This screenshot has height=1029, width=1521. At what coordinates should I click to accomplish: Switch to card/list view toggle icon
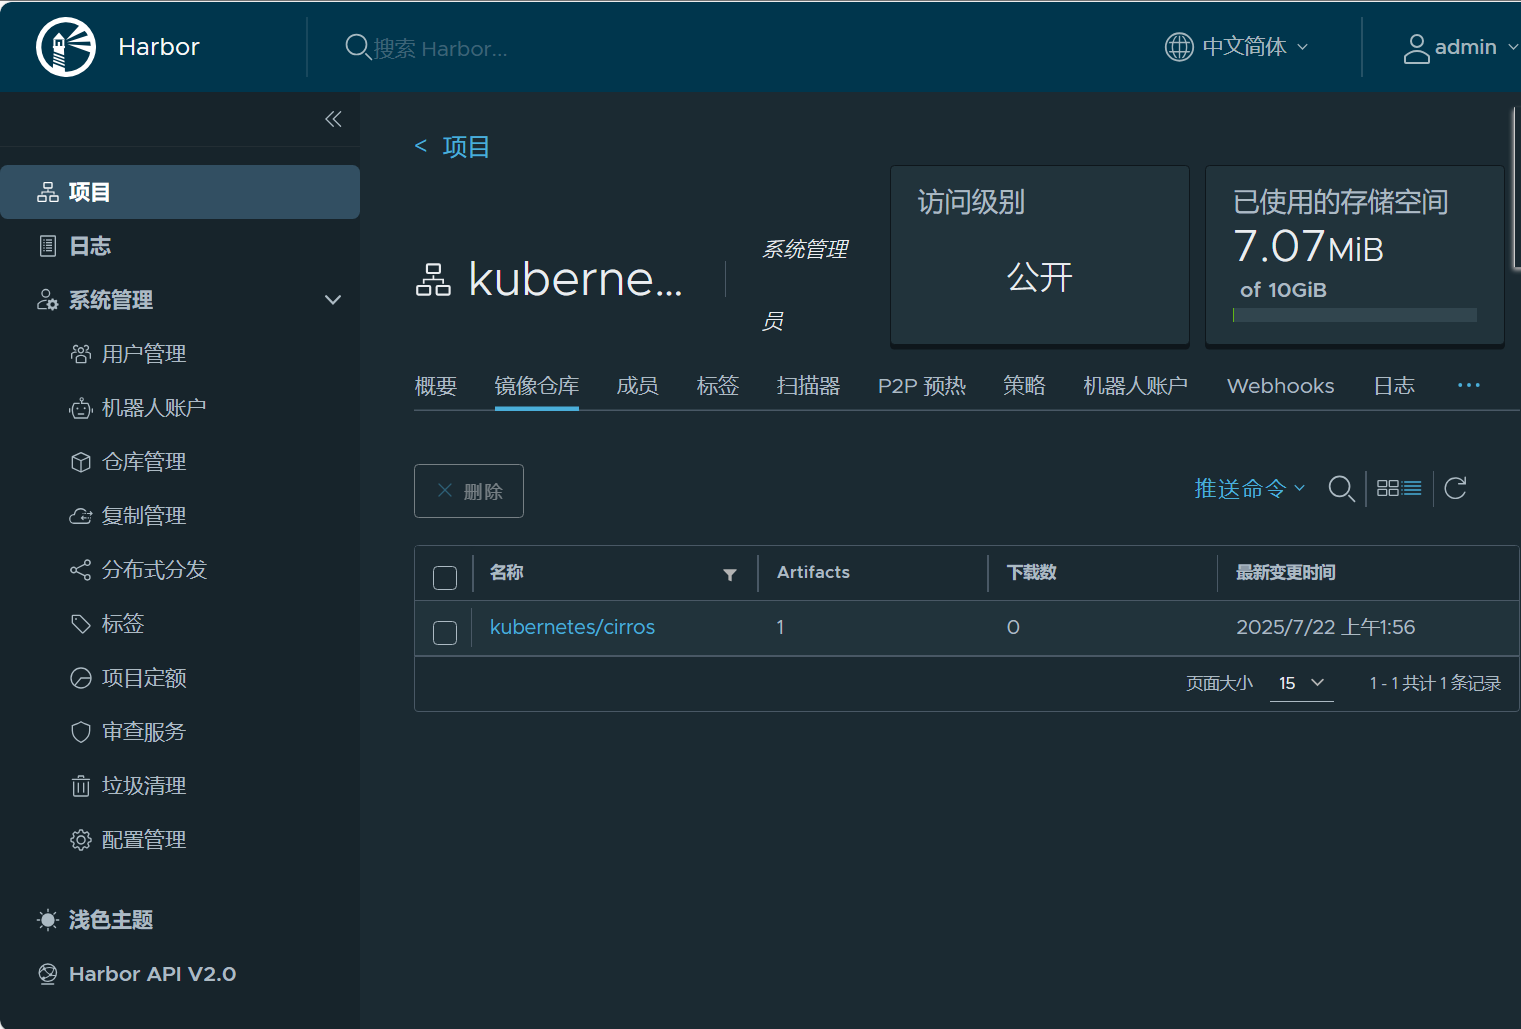(1399, 488)
